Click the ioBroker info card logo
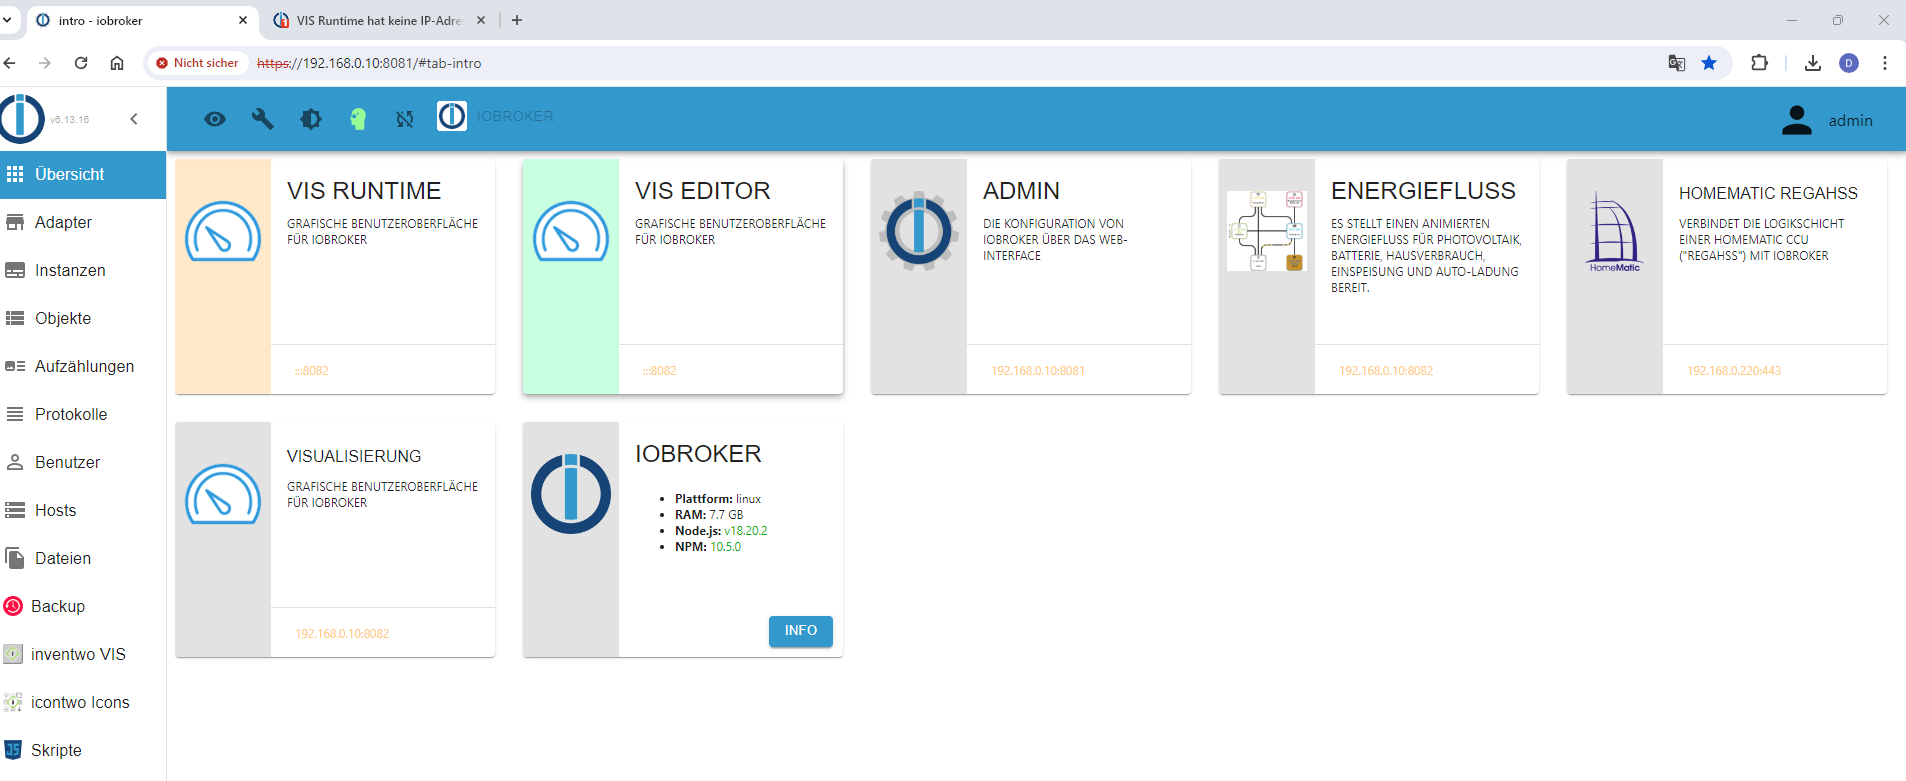The width and height of the screenshot is (1906, 781). click(571, 494)
